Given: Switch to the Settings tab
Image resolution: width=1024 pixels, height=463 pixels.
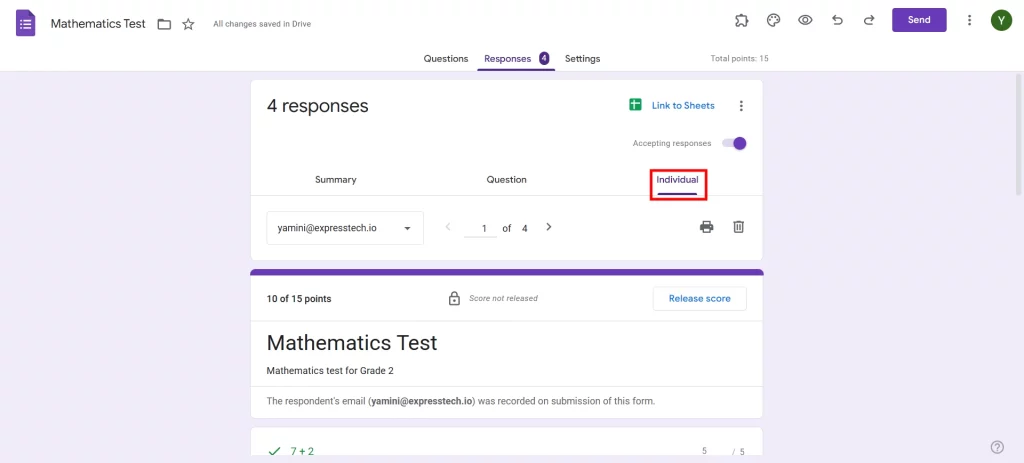Looking at the screenshot, I should coord(583,59).
